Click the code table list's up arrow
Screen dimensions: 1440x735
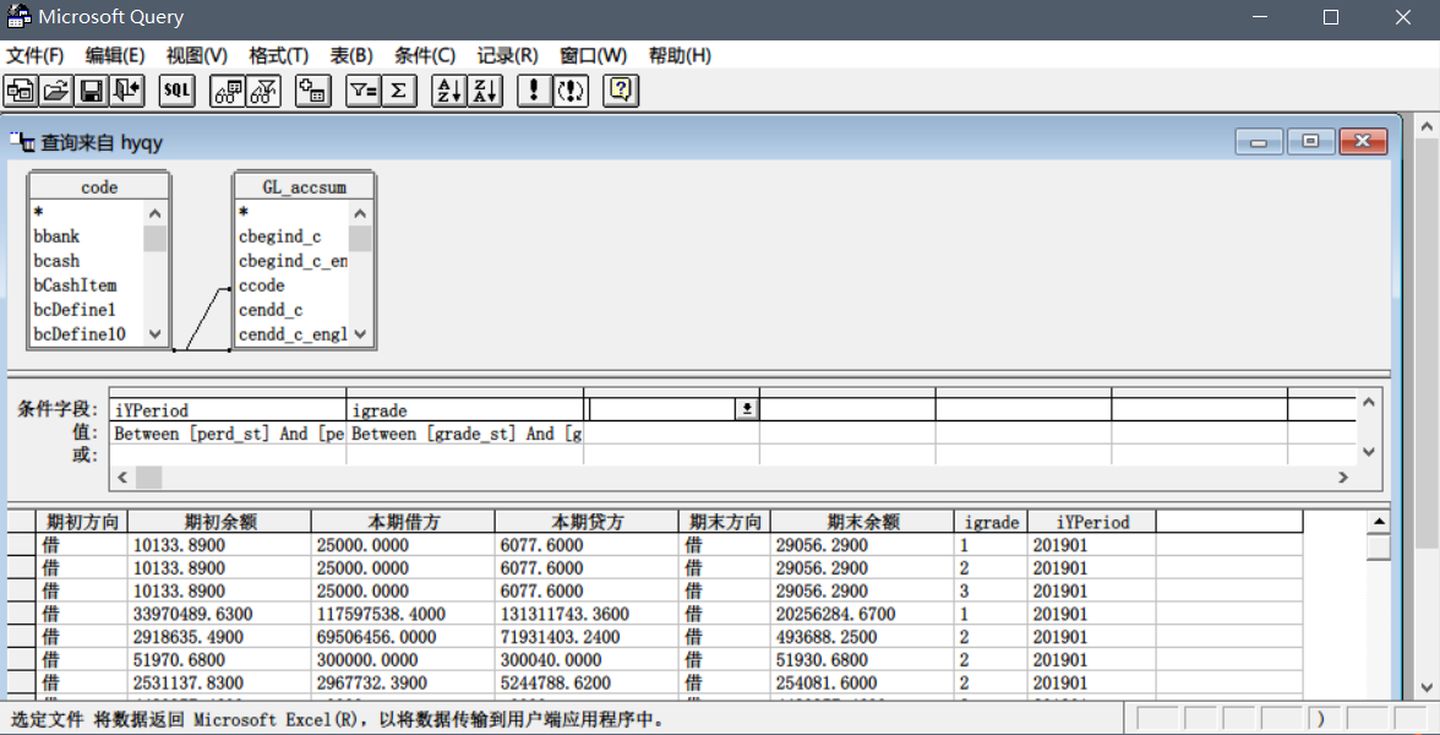click(155, 213)
